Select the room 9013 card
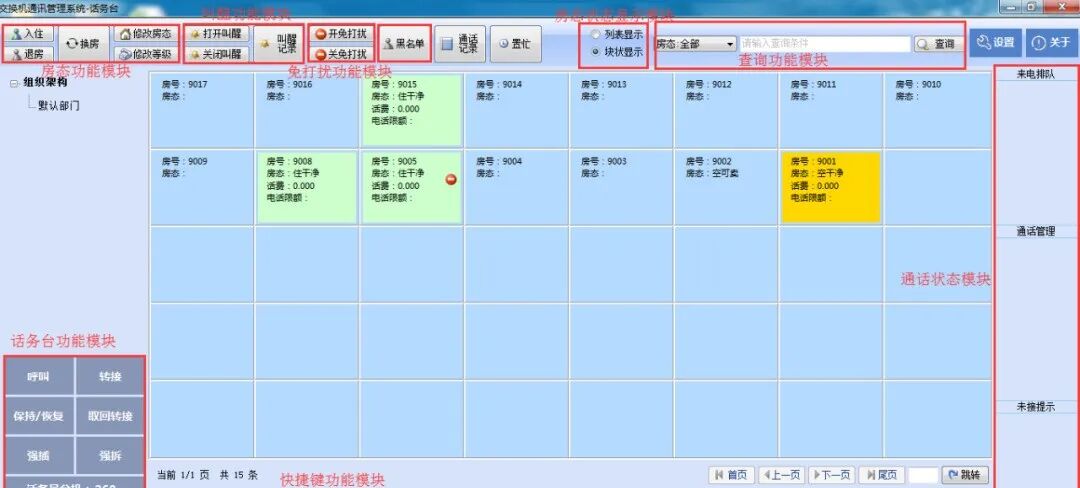Viewport: 1080px width, 488px height. tap(621, 110)
